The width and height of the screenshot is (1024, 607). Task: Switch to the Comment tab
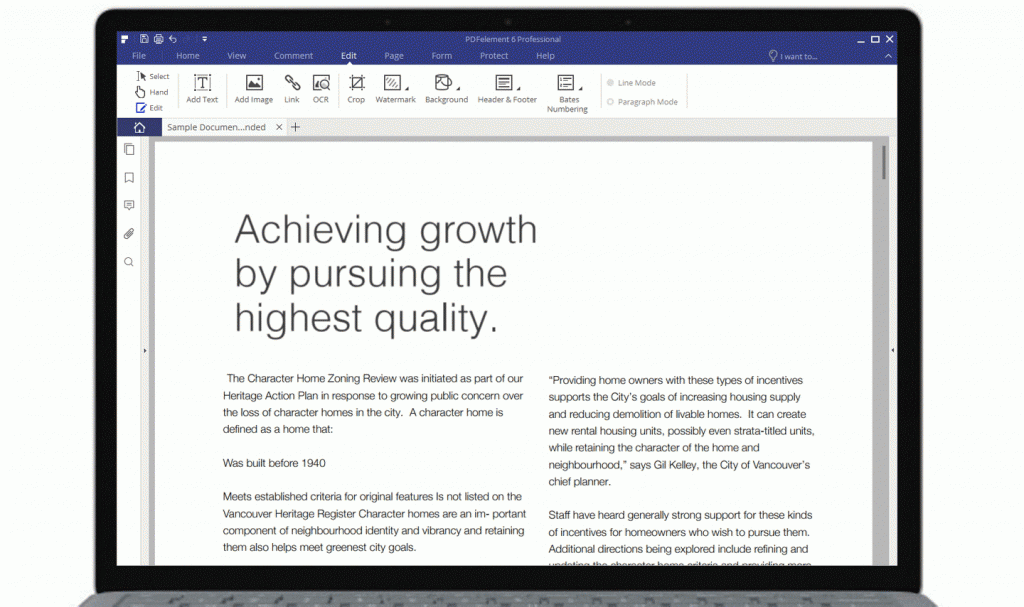(293, 56)
